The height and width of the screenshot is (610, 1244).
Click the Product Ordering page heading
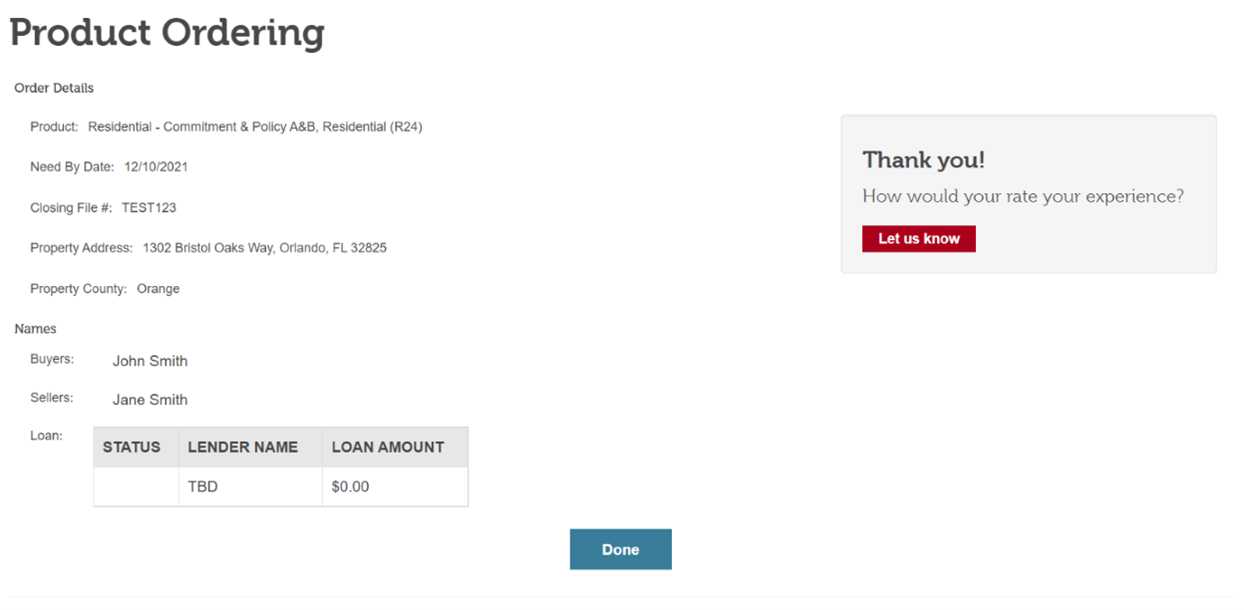[x=167, y=33]
